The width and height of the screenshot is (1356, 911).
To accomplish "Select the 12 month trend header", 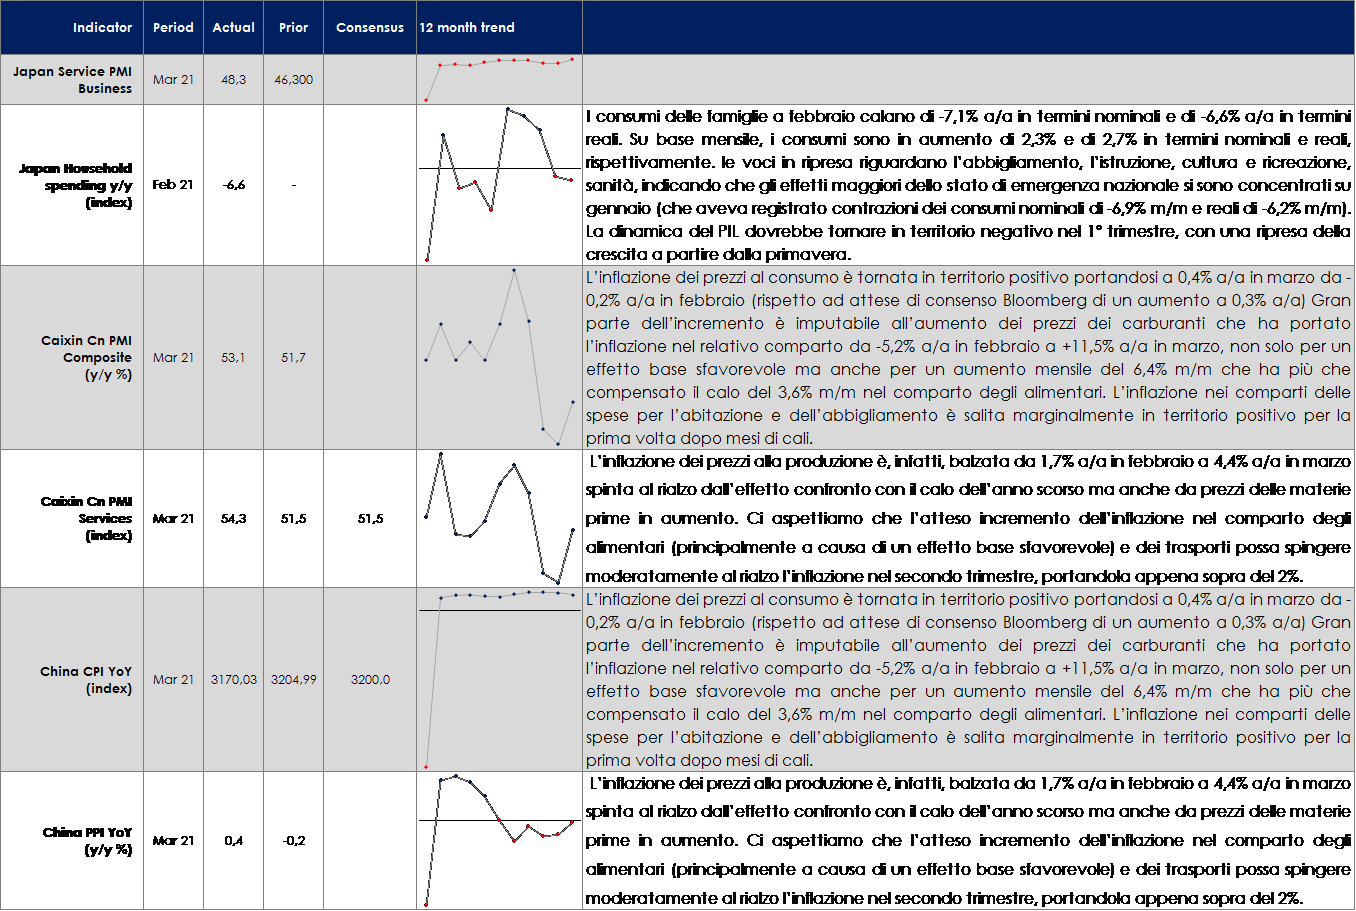I will click(467, 27).
